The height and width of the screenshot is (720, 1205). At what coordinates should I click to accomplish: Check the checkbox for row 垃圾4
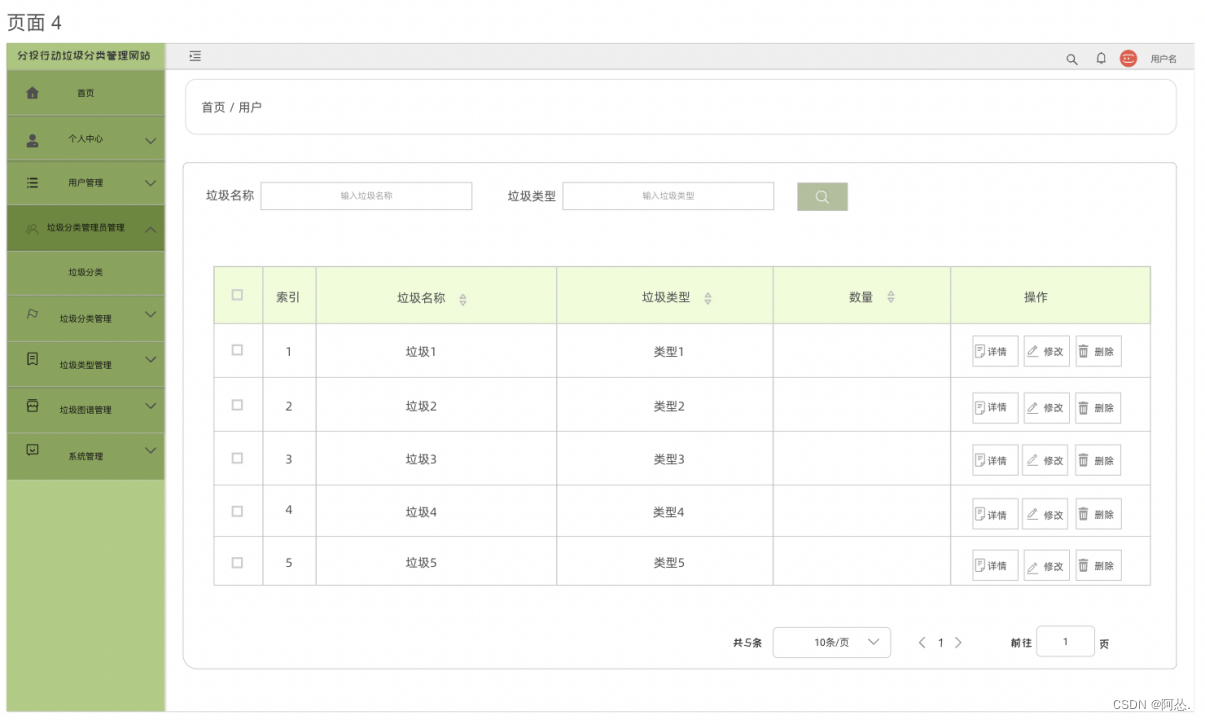pyautogui.click(x=237, y=511)
